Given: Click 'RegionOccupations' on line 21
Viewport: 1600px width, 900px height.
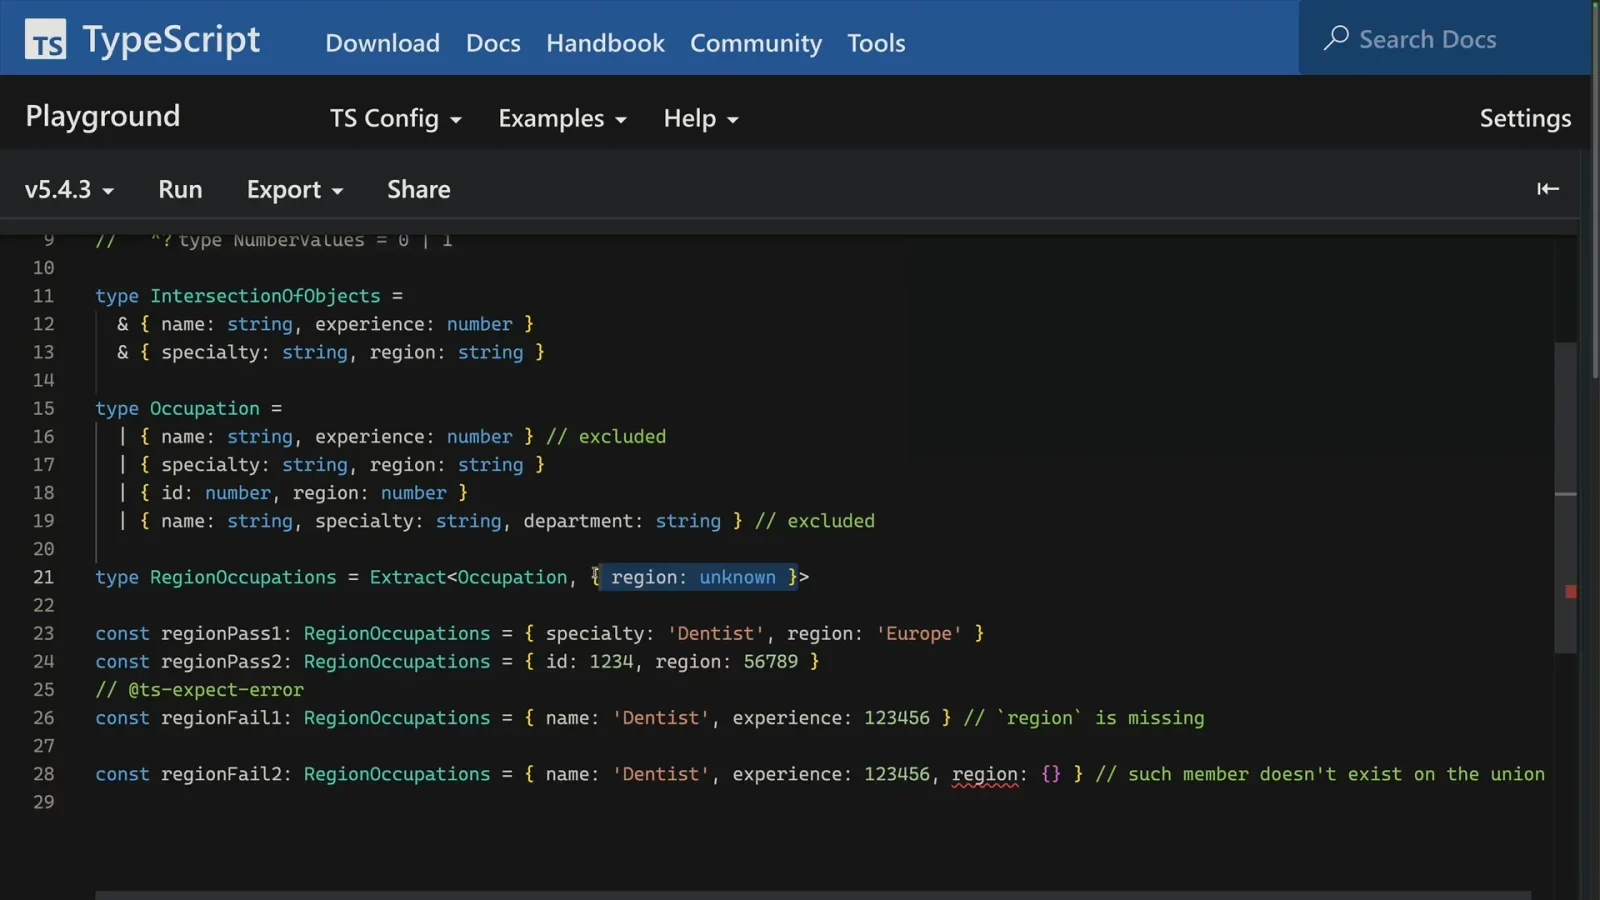Looking at the screenshot, I should 243,577.
